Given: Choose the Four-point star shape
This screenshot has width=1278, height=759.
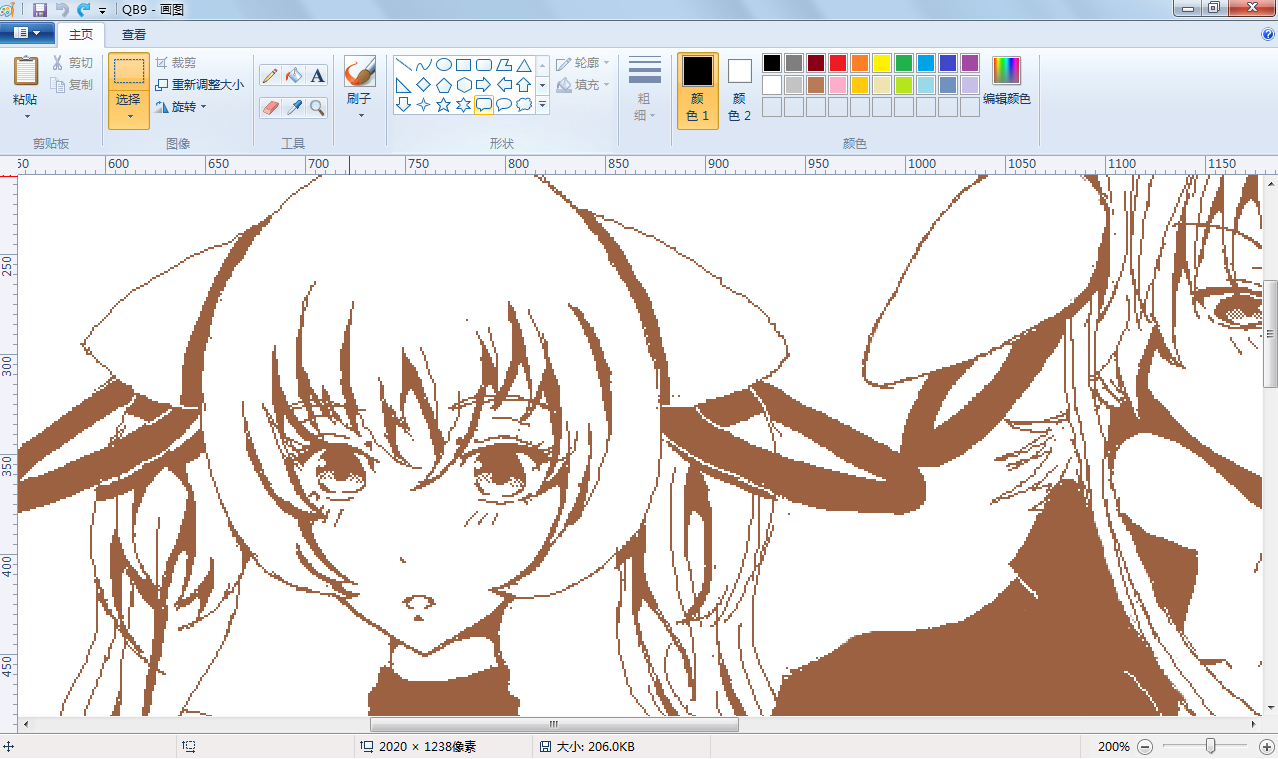Looking at the screenshot, I should coord(424,105).
